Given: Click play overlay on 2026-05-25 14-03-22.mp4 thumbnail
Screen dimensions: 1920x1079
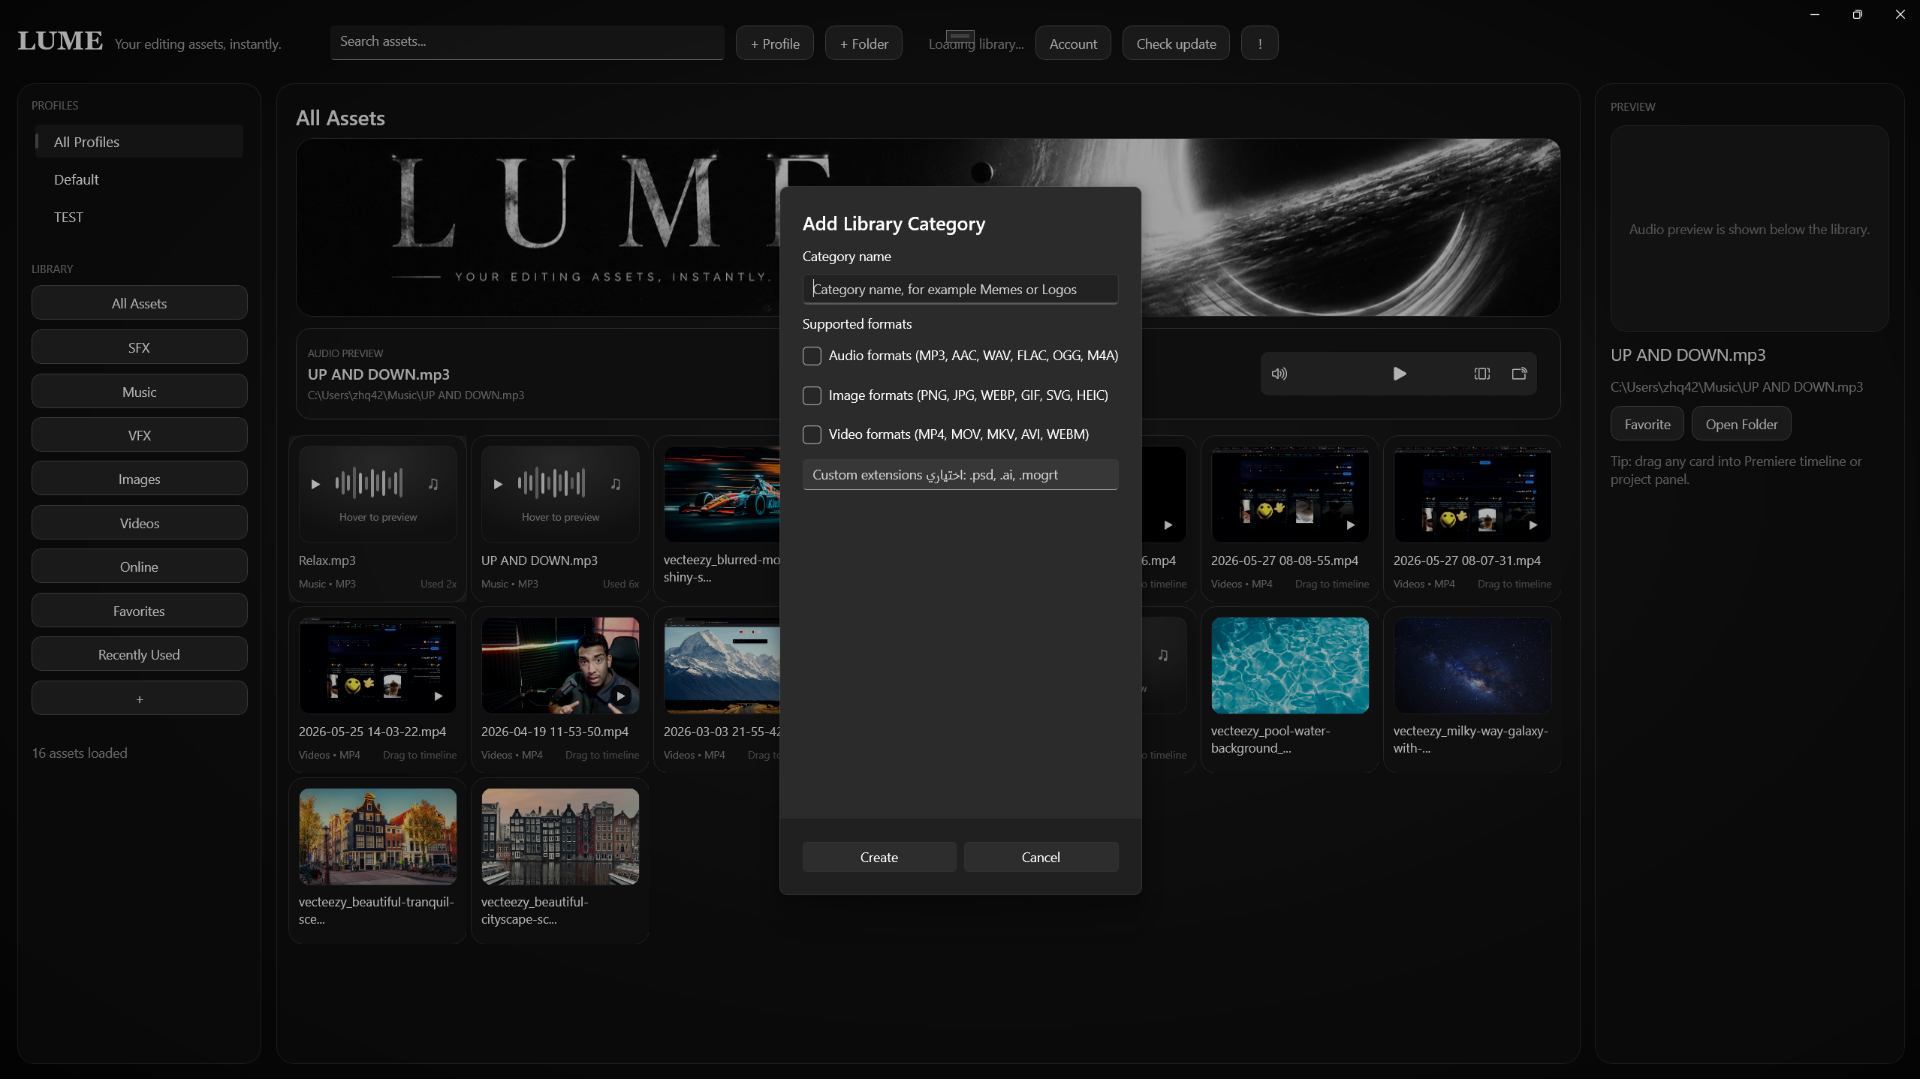Looking at the screenshot, I should 438,696.
